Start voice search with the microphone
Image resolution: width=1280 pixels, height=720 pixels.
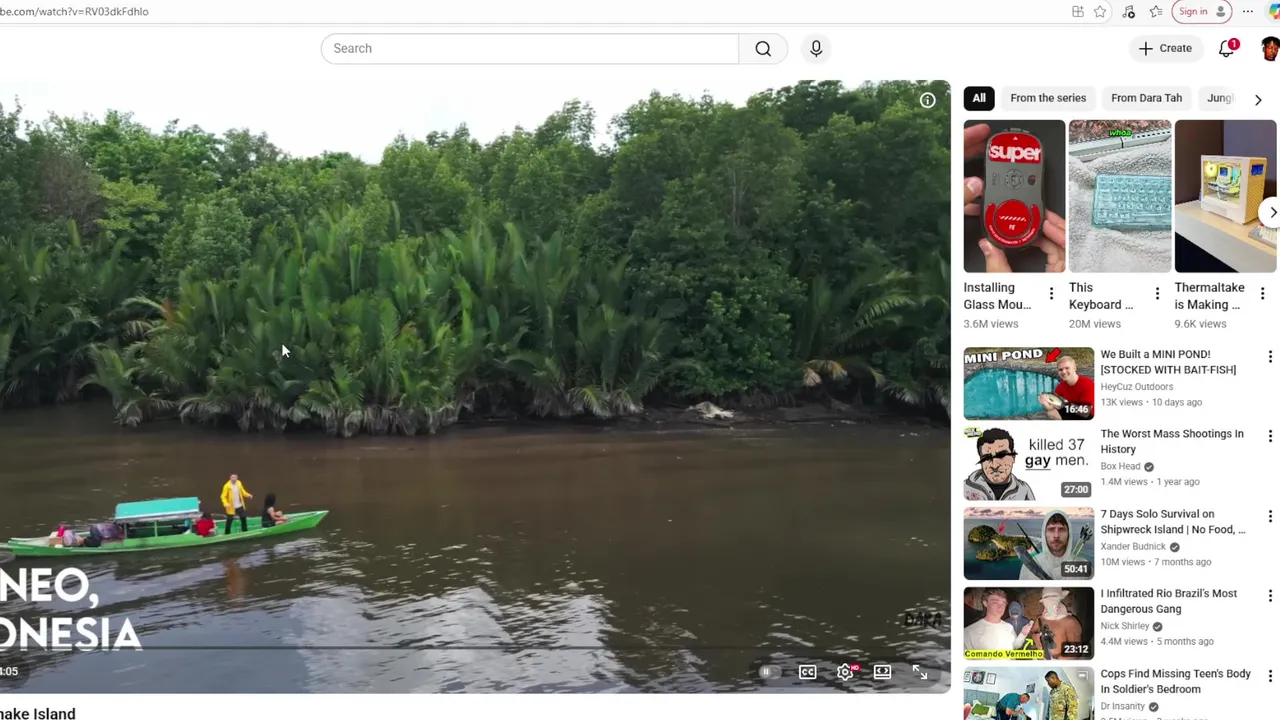[816, 48]
